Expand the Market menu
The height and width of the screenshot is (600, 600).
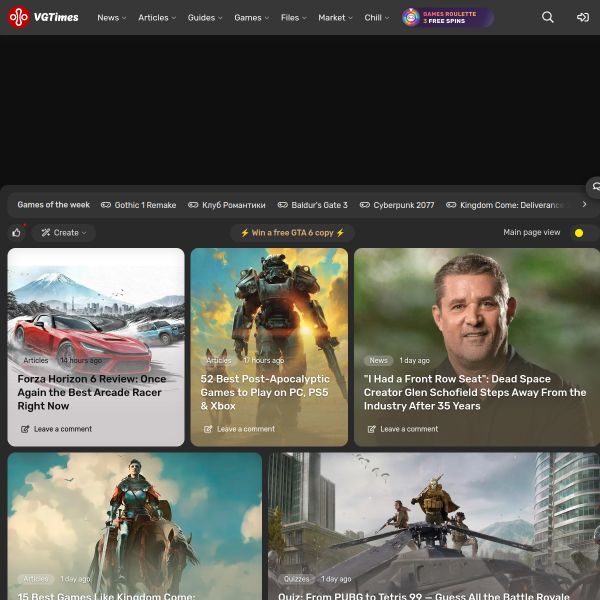pyautogui.click(x=336, y=18)
